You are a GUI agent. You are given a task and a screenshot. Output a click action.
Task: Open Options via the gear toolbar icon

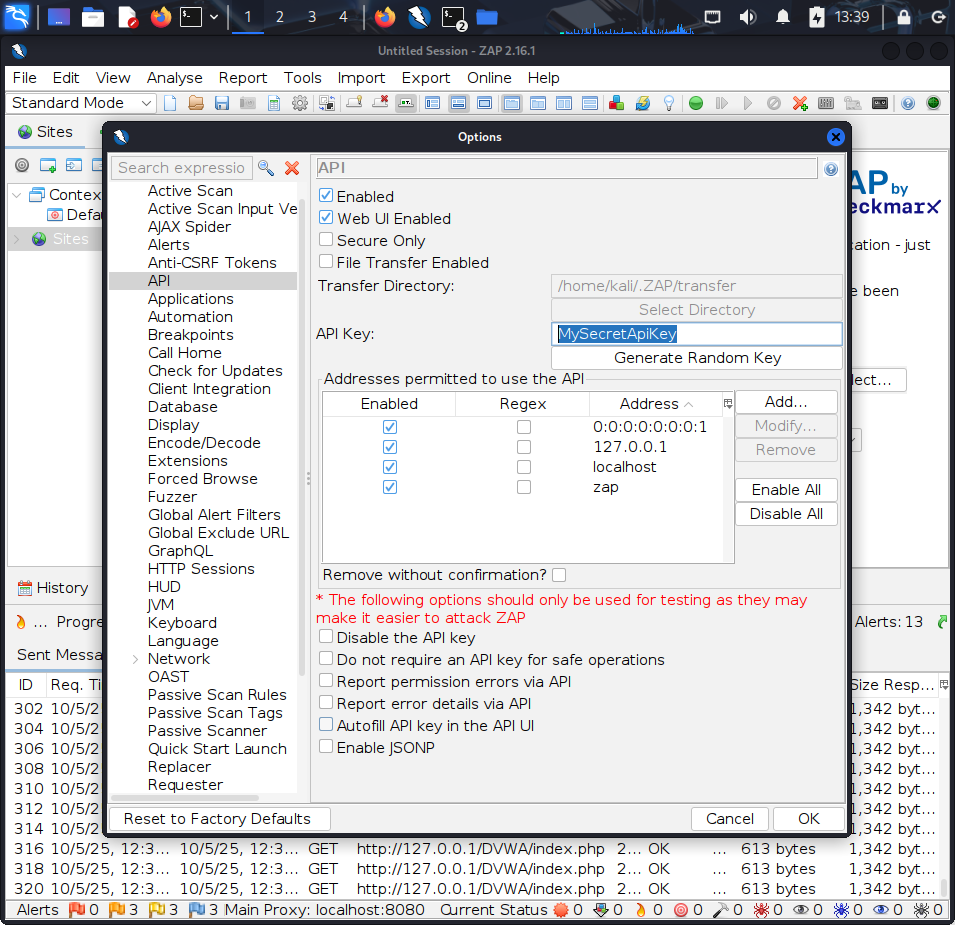pyautogui.click(x=300, y=103)
